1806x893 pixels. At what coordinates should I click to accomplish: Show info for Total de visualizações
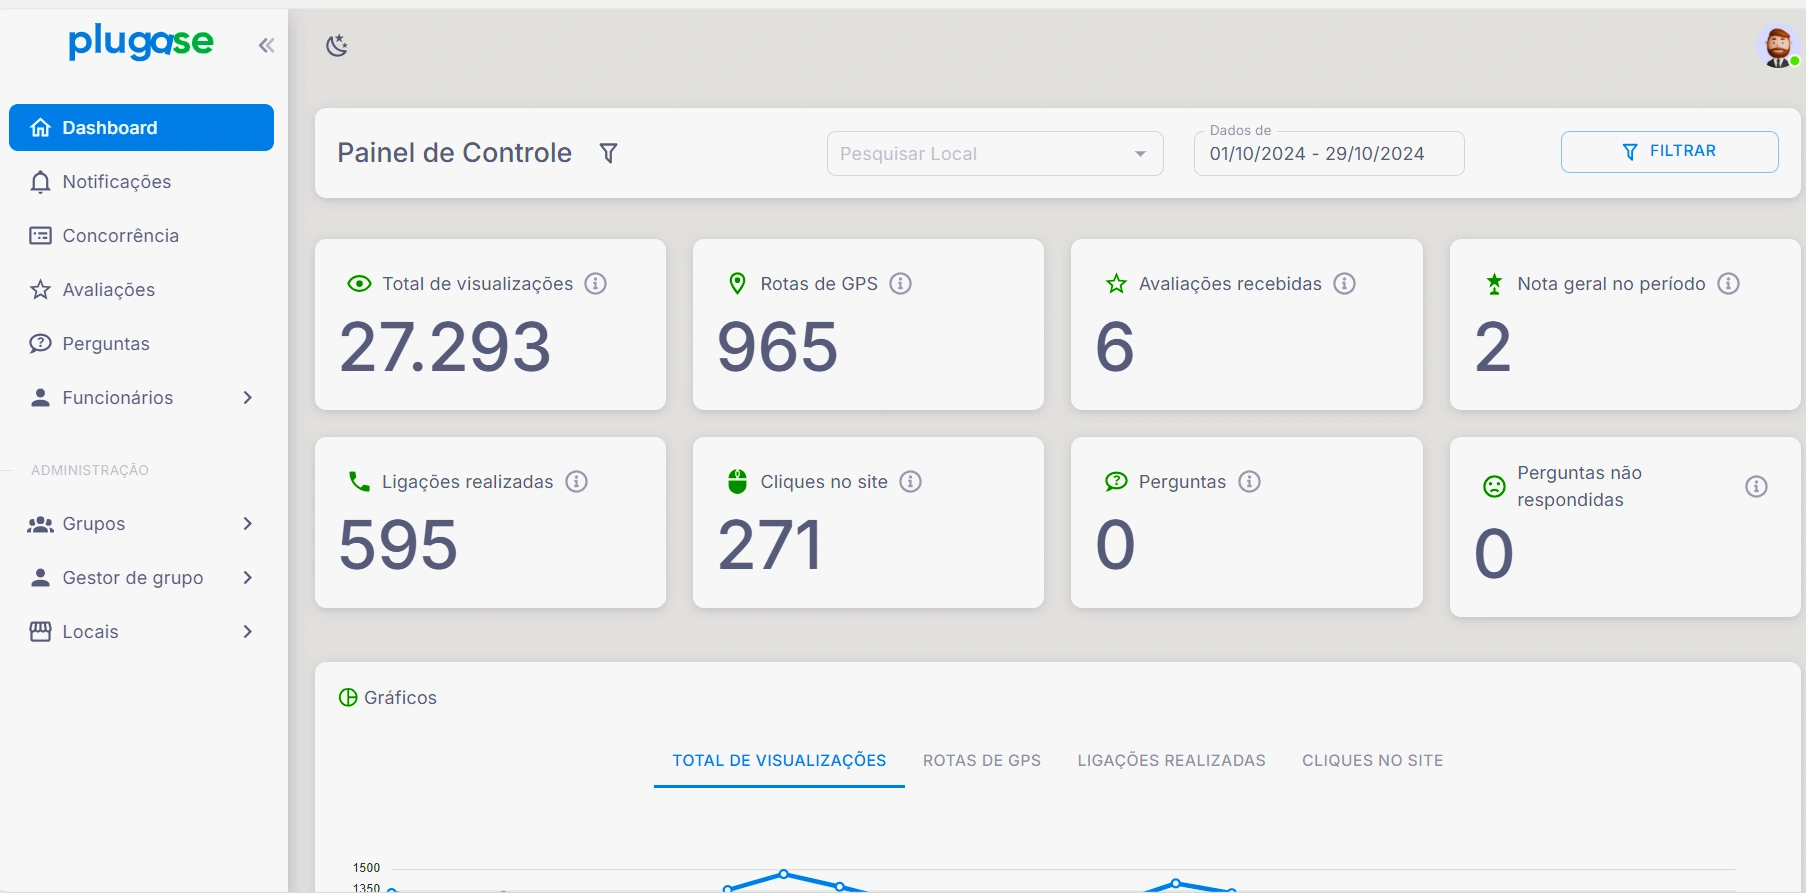tap(596, 284)
